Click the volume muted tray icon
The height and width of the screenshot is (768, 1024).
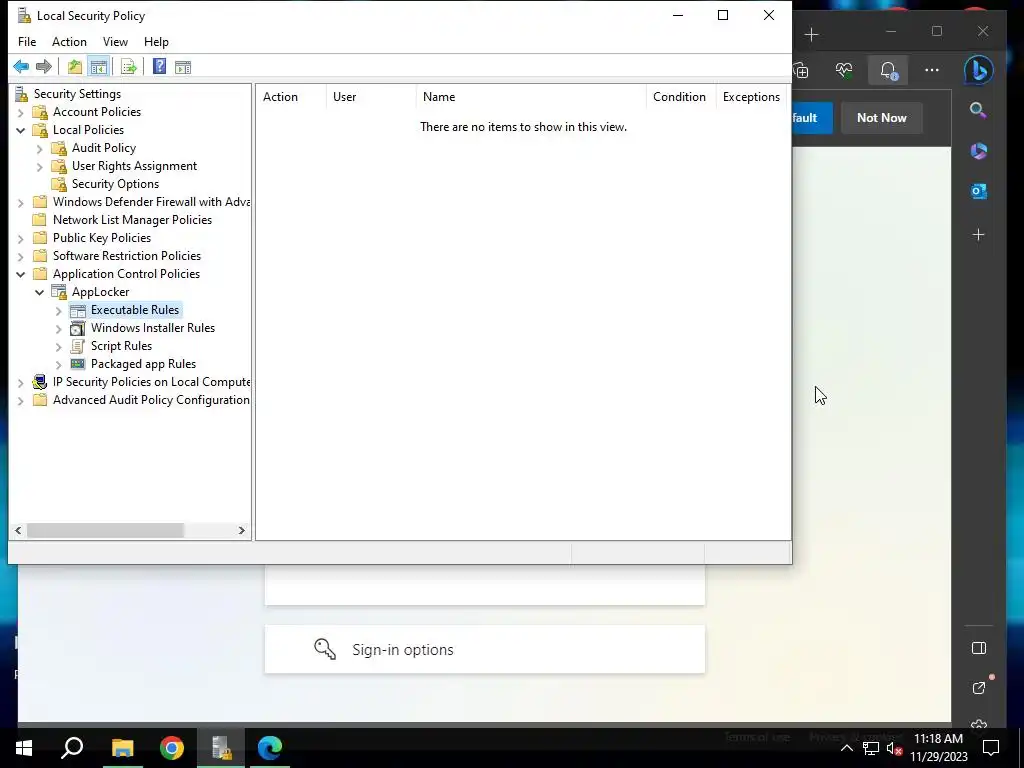tap(895, 748)
